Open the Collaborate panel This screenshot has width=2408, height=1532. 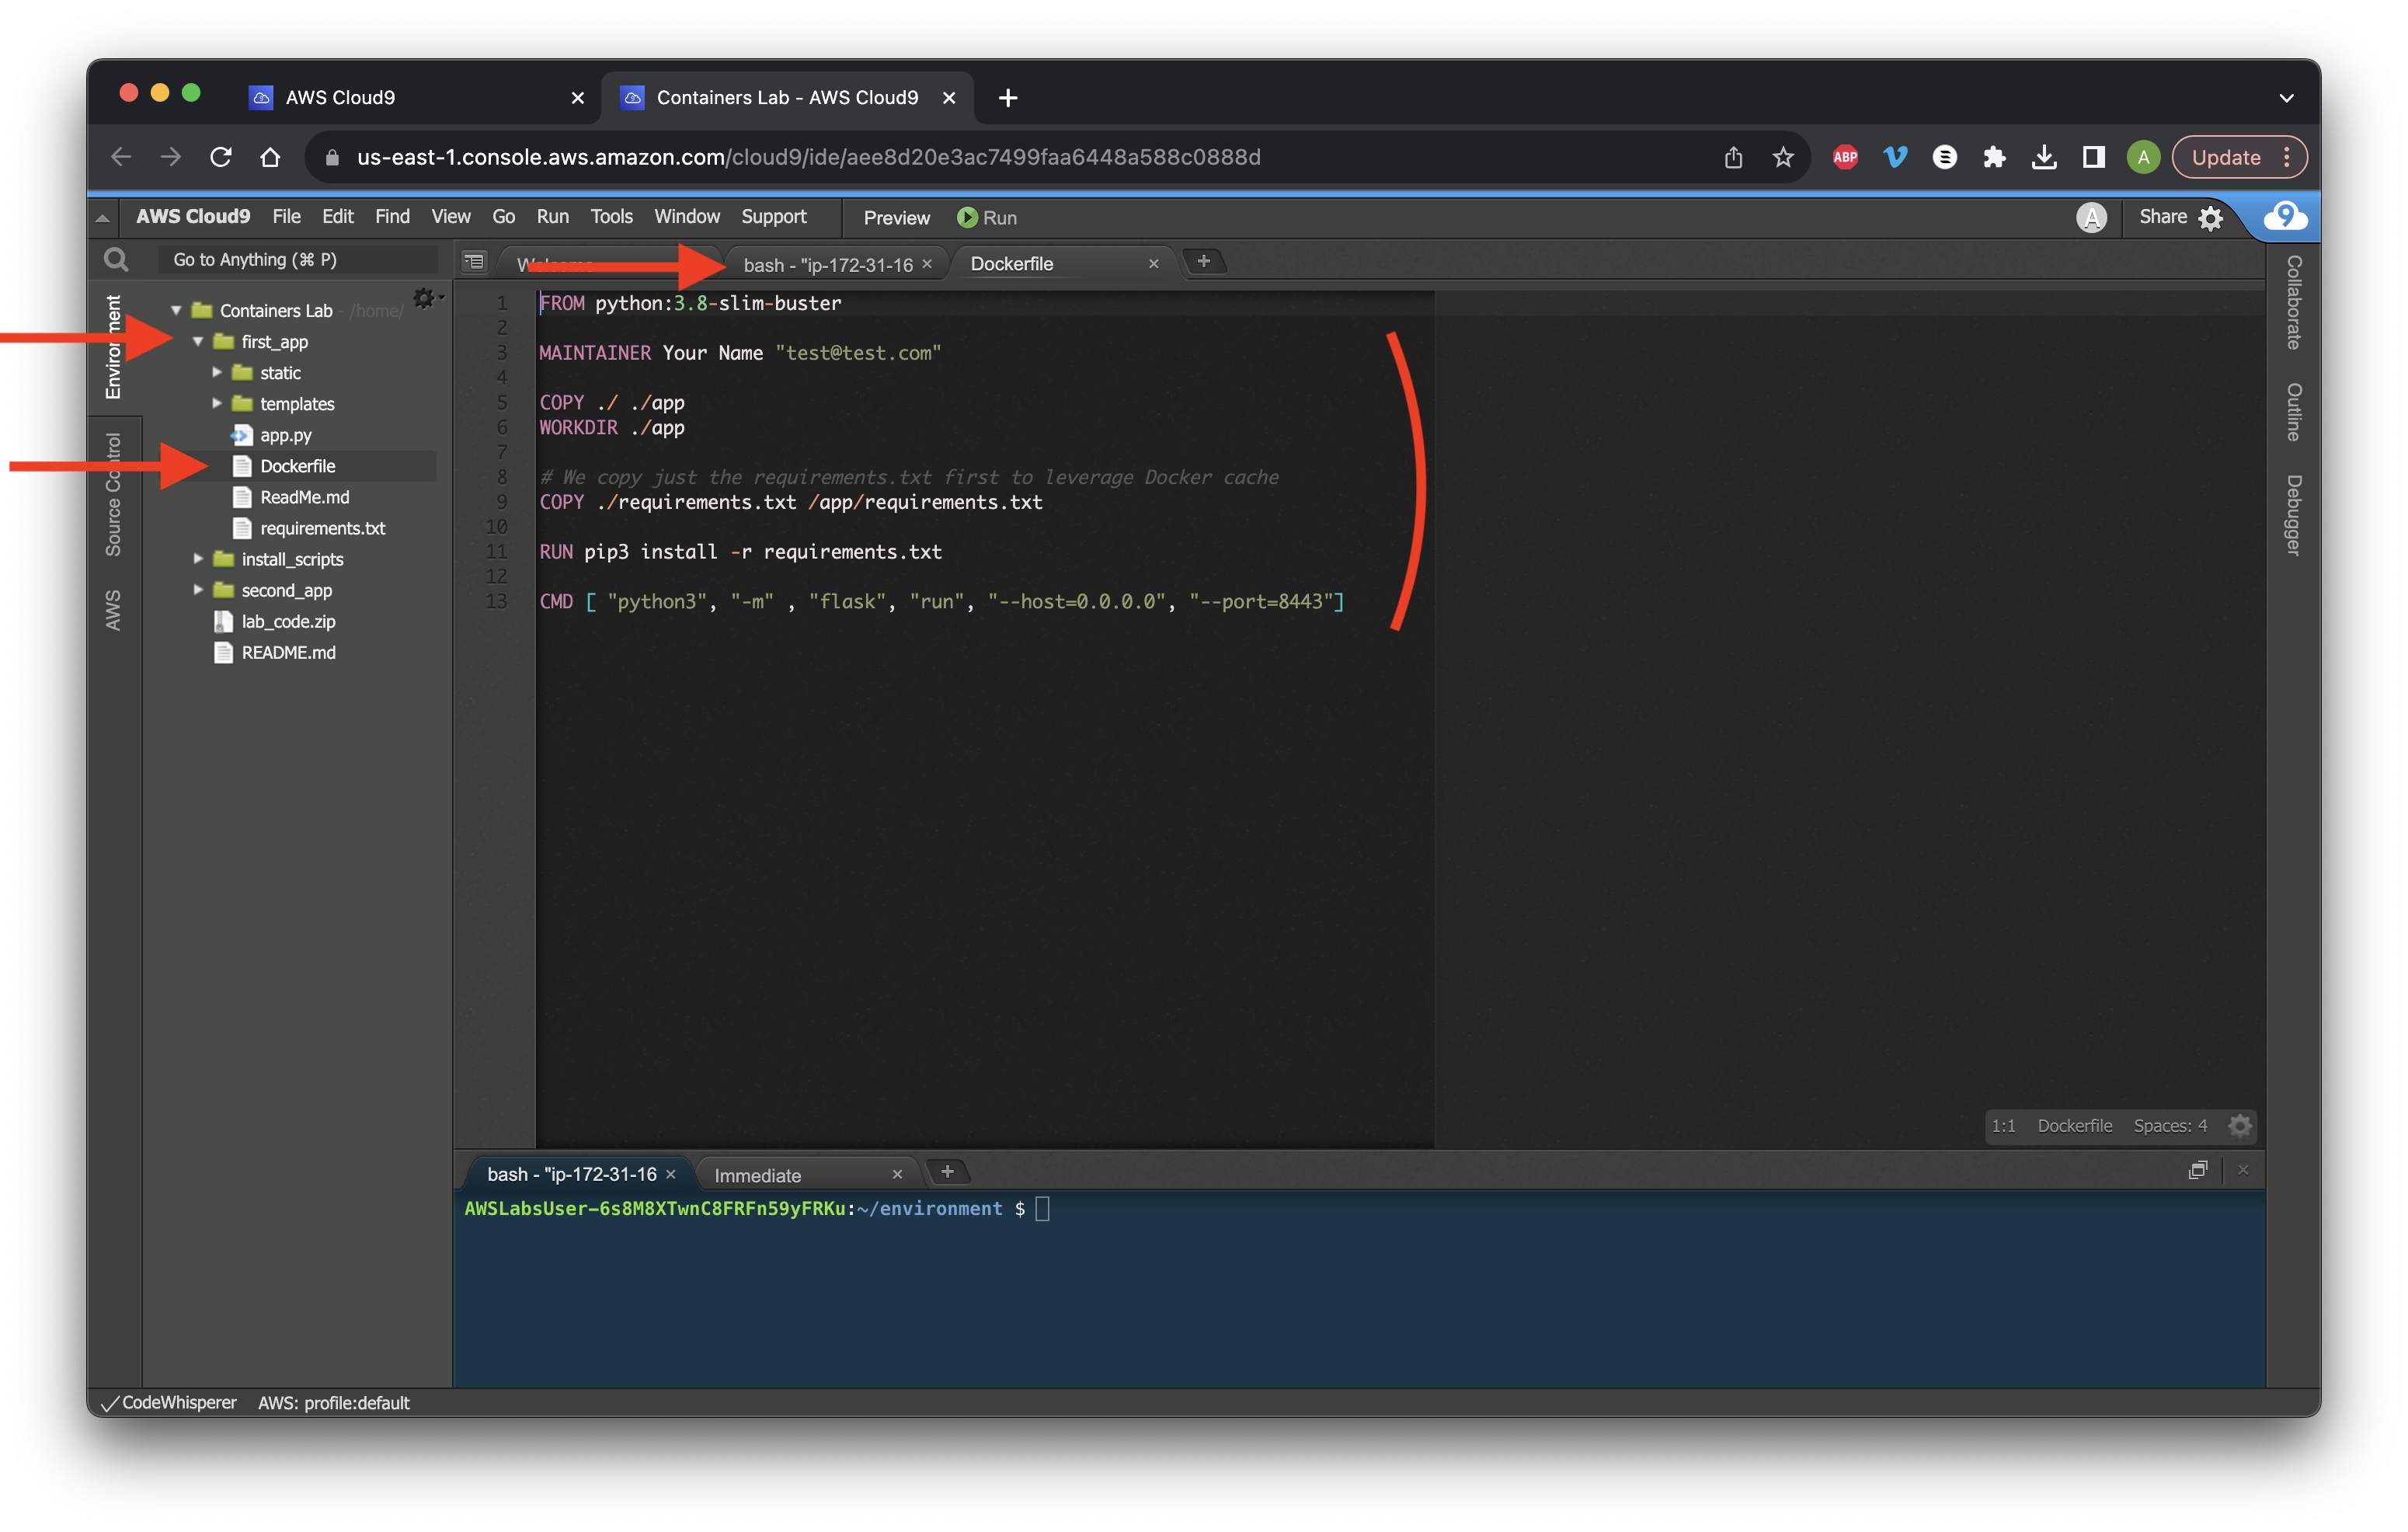point(2293,302)
